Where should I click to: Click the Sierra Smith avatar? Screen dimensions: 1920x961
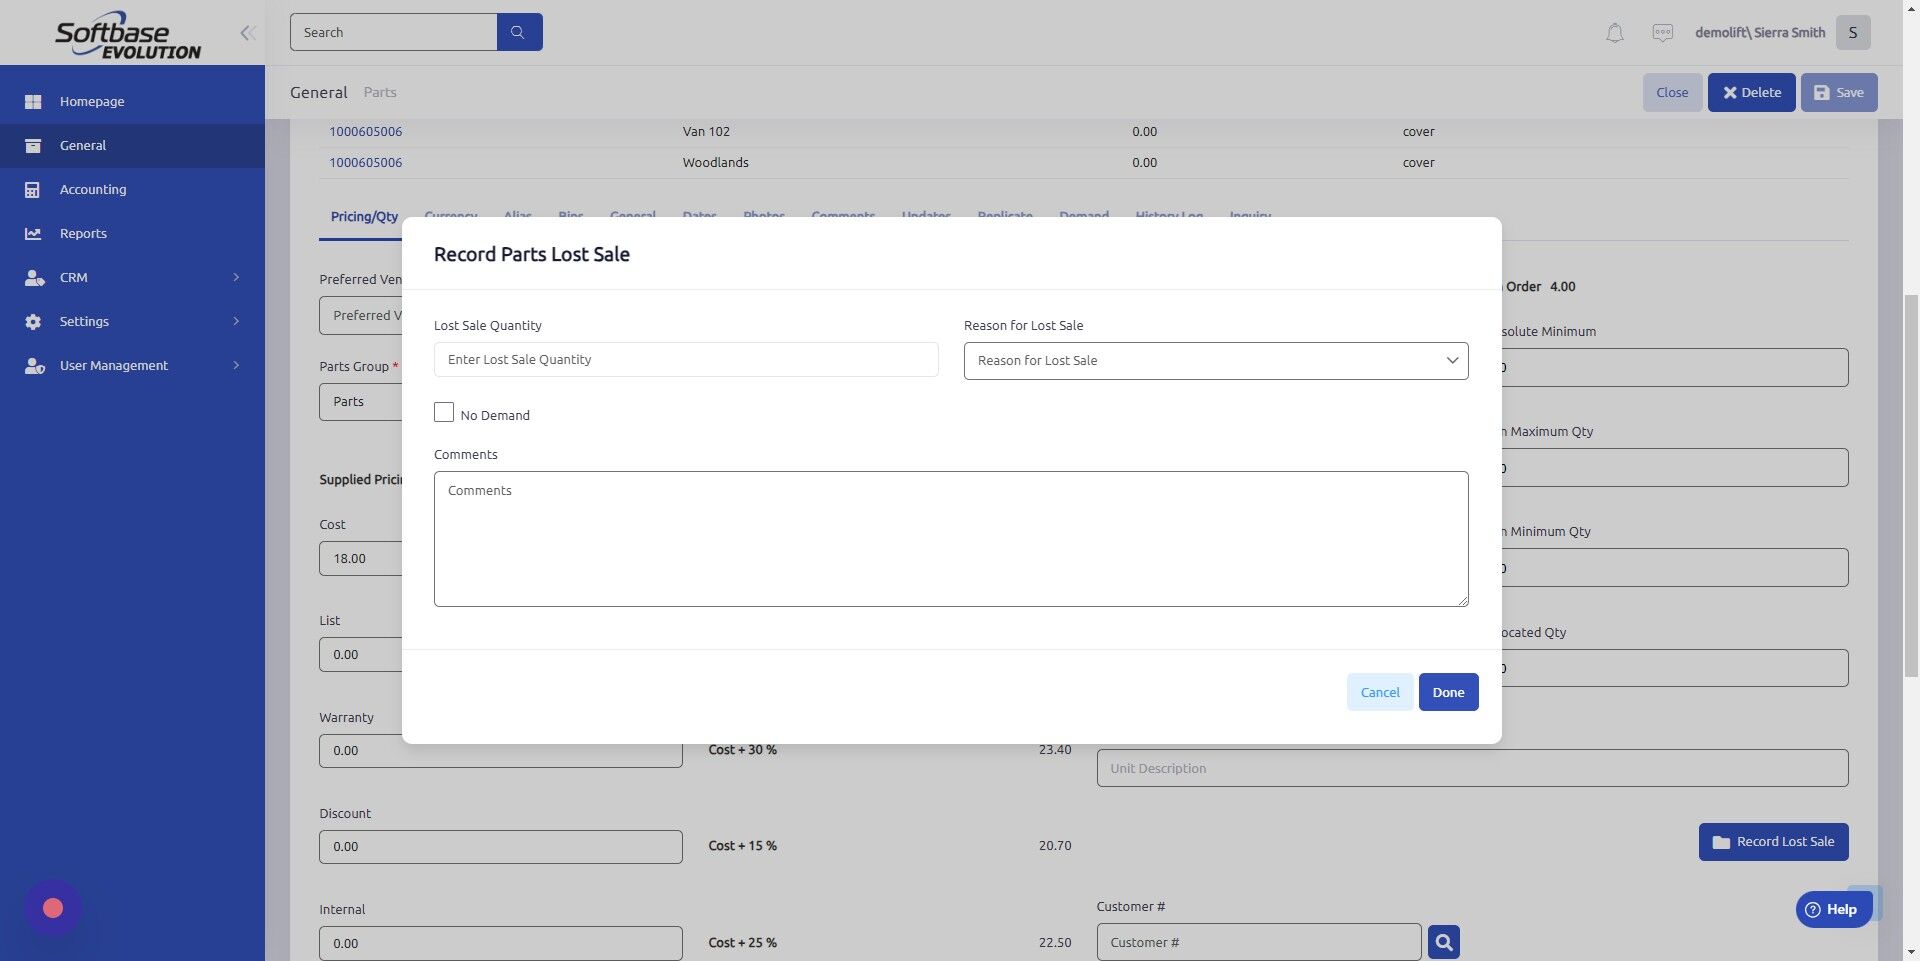(x=1853, y=32)
